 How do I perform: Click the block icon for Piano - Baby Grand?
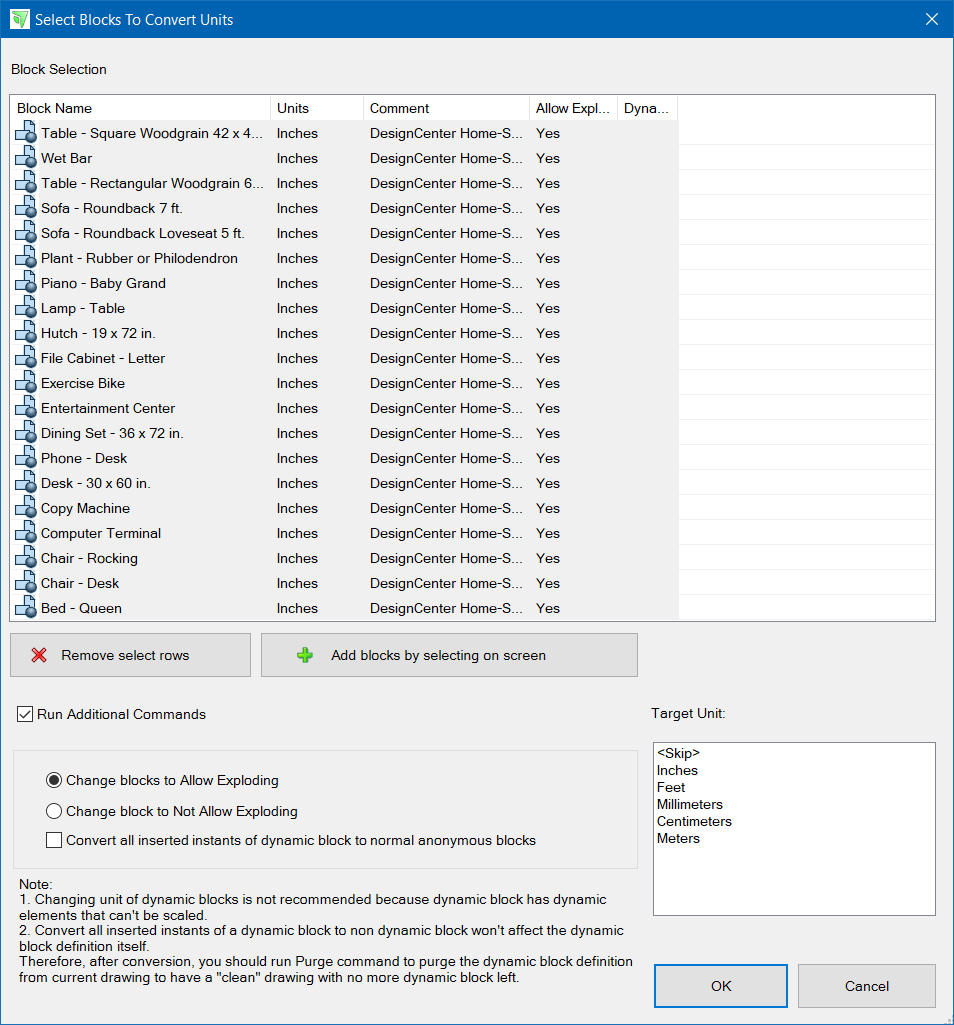pos(26,283)
